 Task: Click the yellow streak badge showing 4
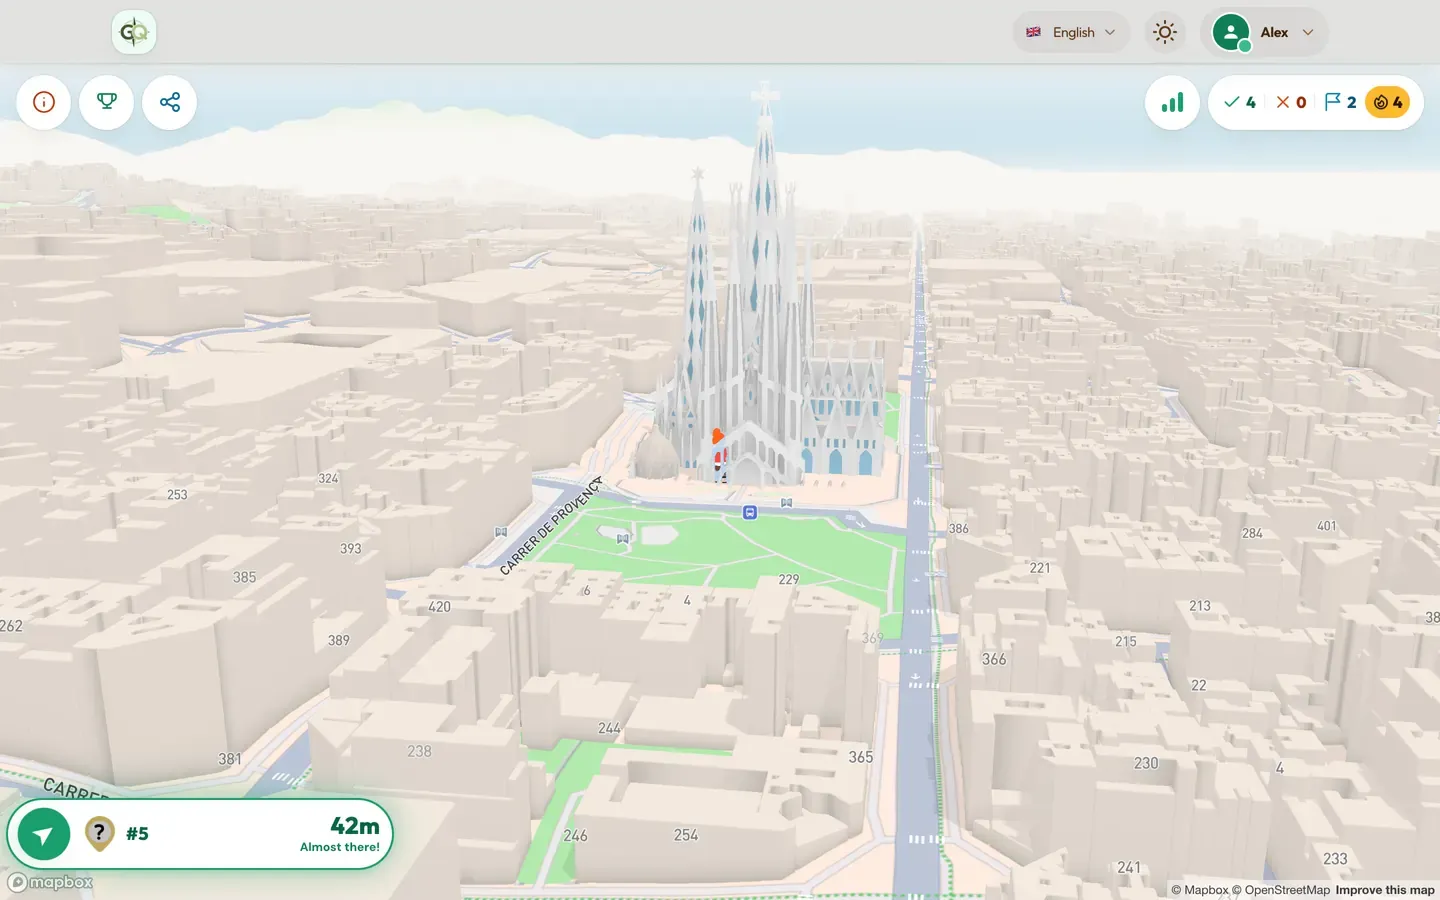tap(1387, 102)
